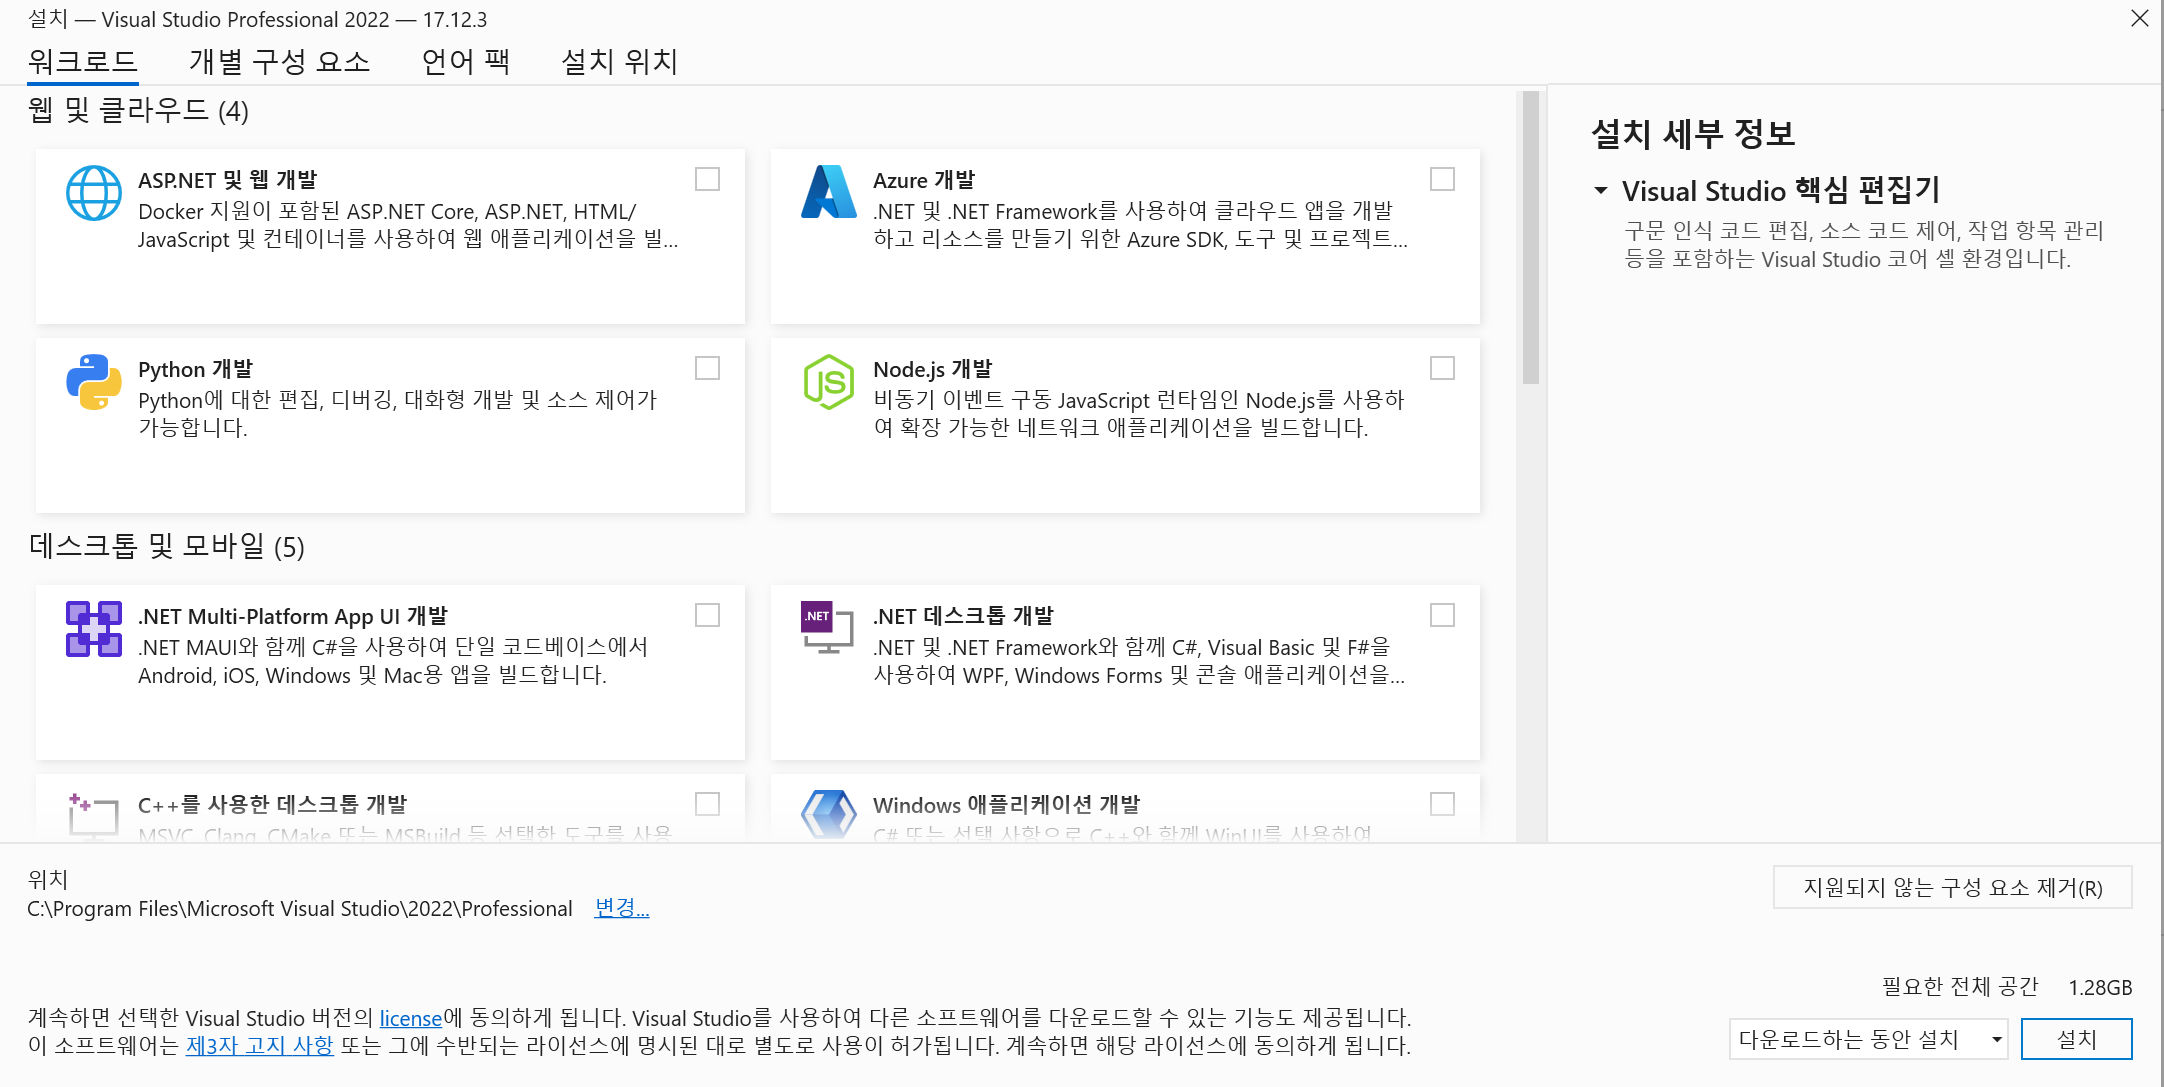Click the 웹 및 클라우드 (4) heading
This screenshot has height=1087, width=2164.
(139, 110)
